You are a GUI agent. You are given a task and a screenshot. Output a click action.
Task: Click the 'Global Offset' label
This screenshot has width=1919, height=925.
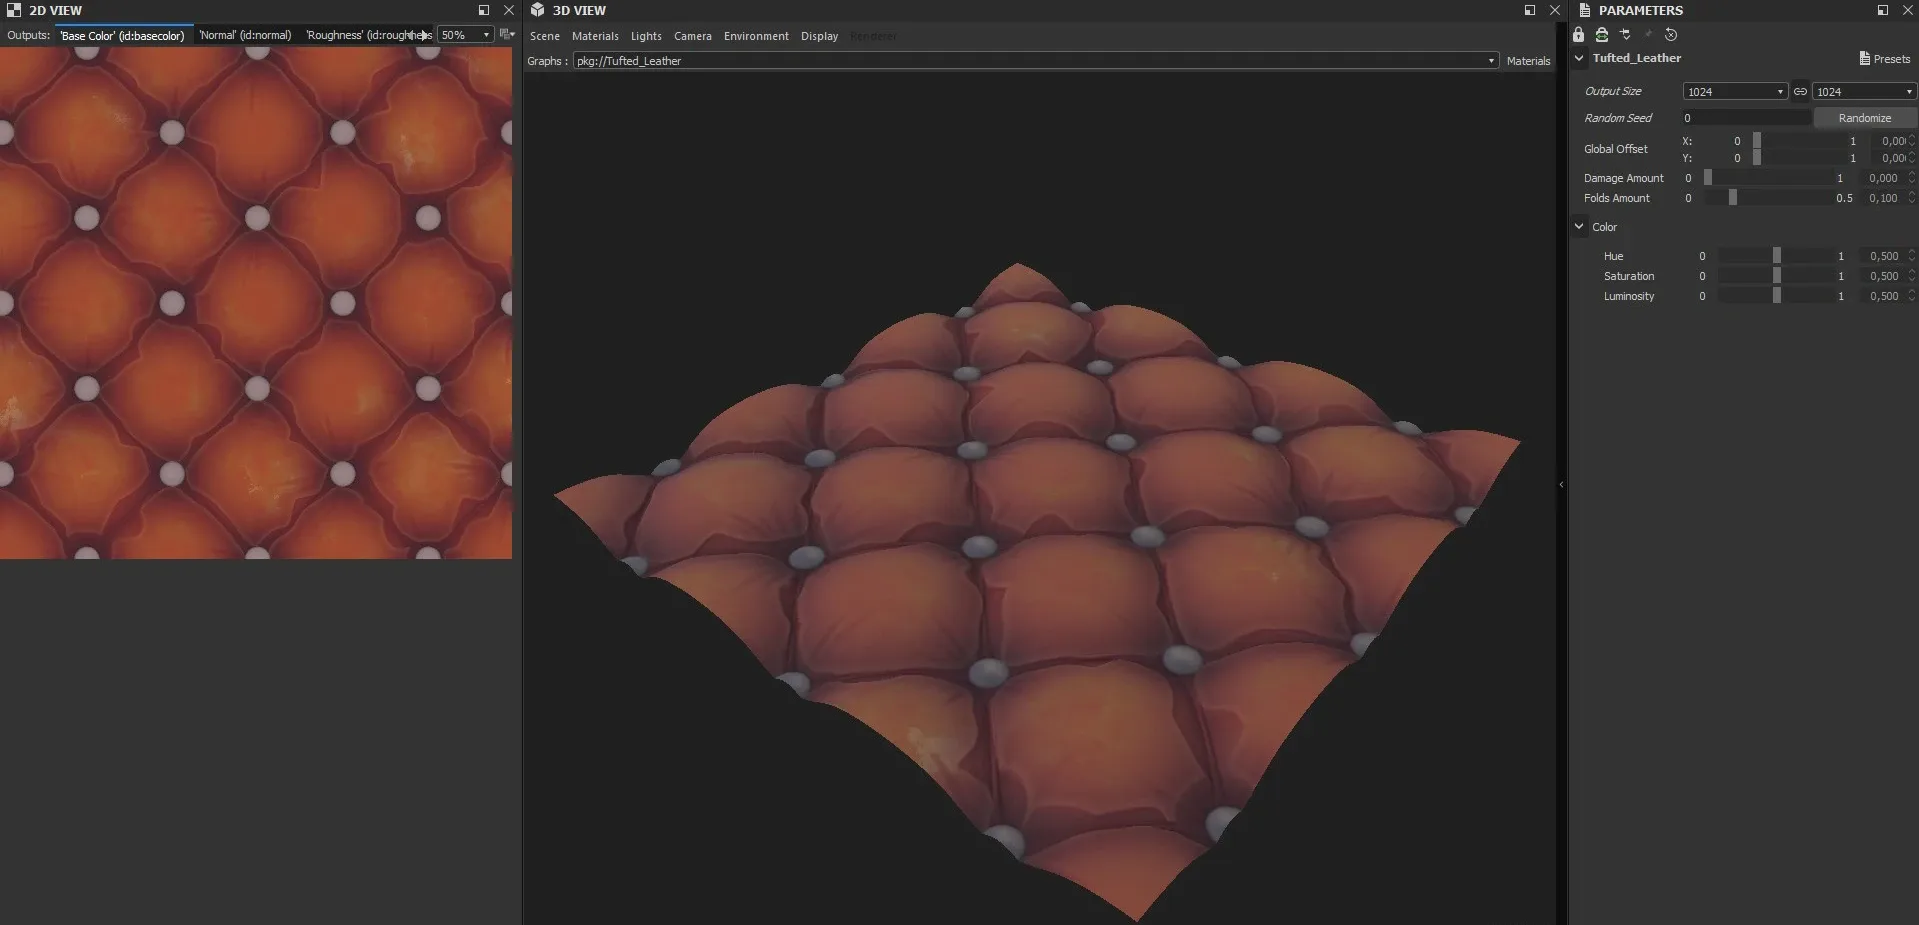1615,149
